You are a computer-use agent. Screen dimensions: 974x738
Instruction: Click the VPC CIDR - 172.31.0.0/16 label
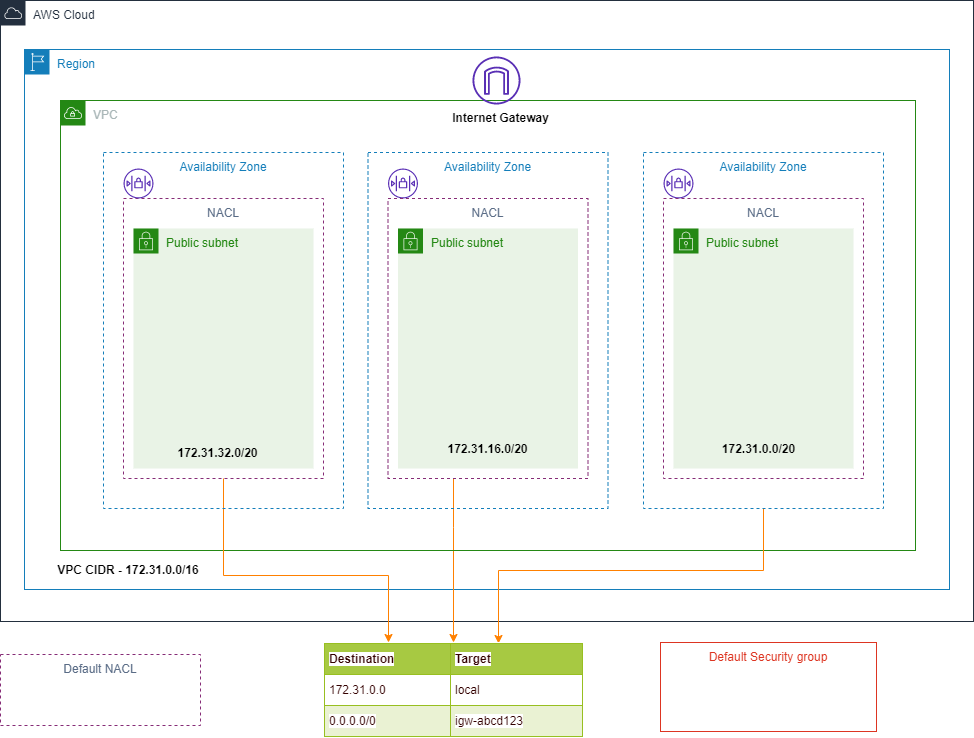click(128, 570)
